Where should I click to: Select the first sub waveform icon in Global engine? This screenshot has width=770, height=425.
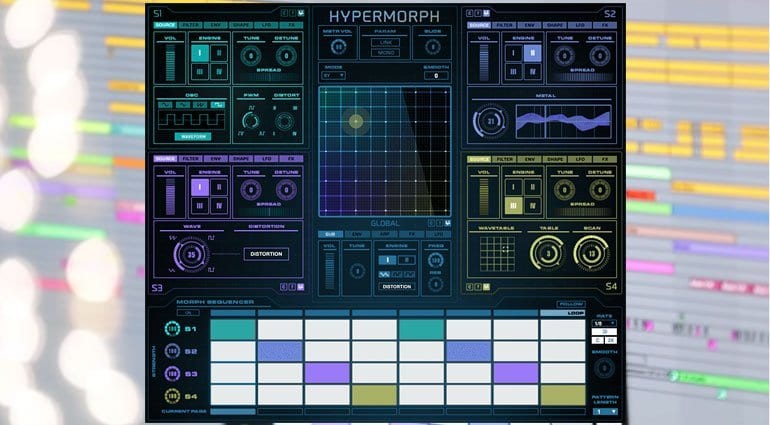(384, 274)
